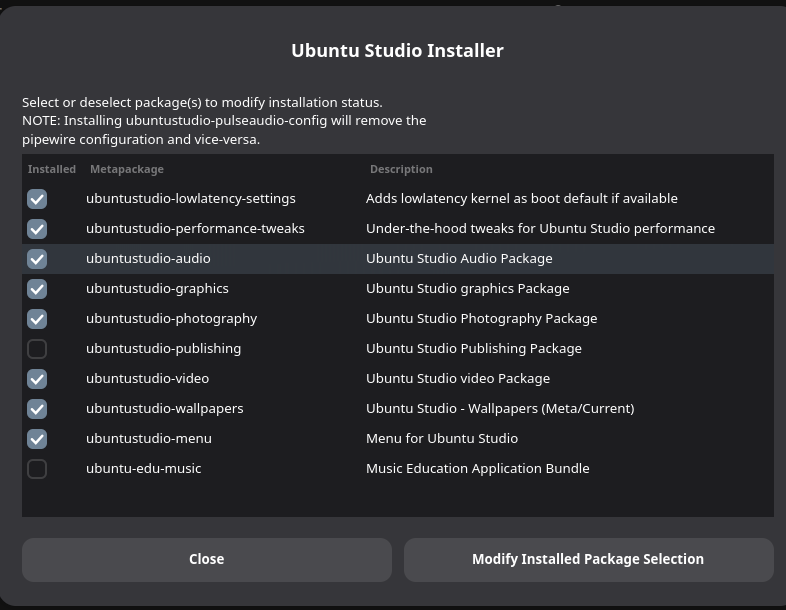Uncheck the ubuntustudio-lowlatency-settings checkbox
This screenshot has height=610, width=786.
pyautogui.click(x=37, y=199)
